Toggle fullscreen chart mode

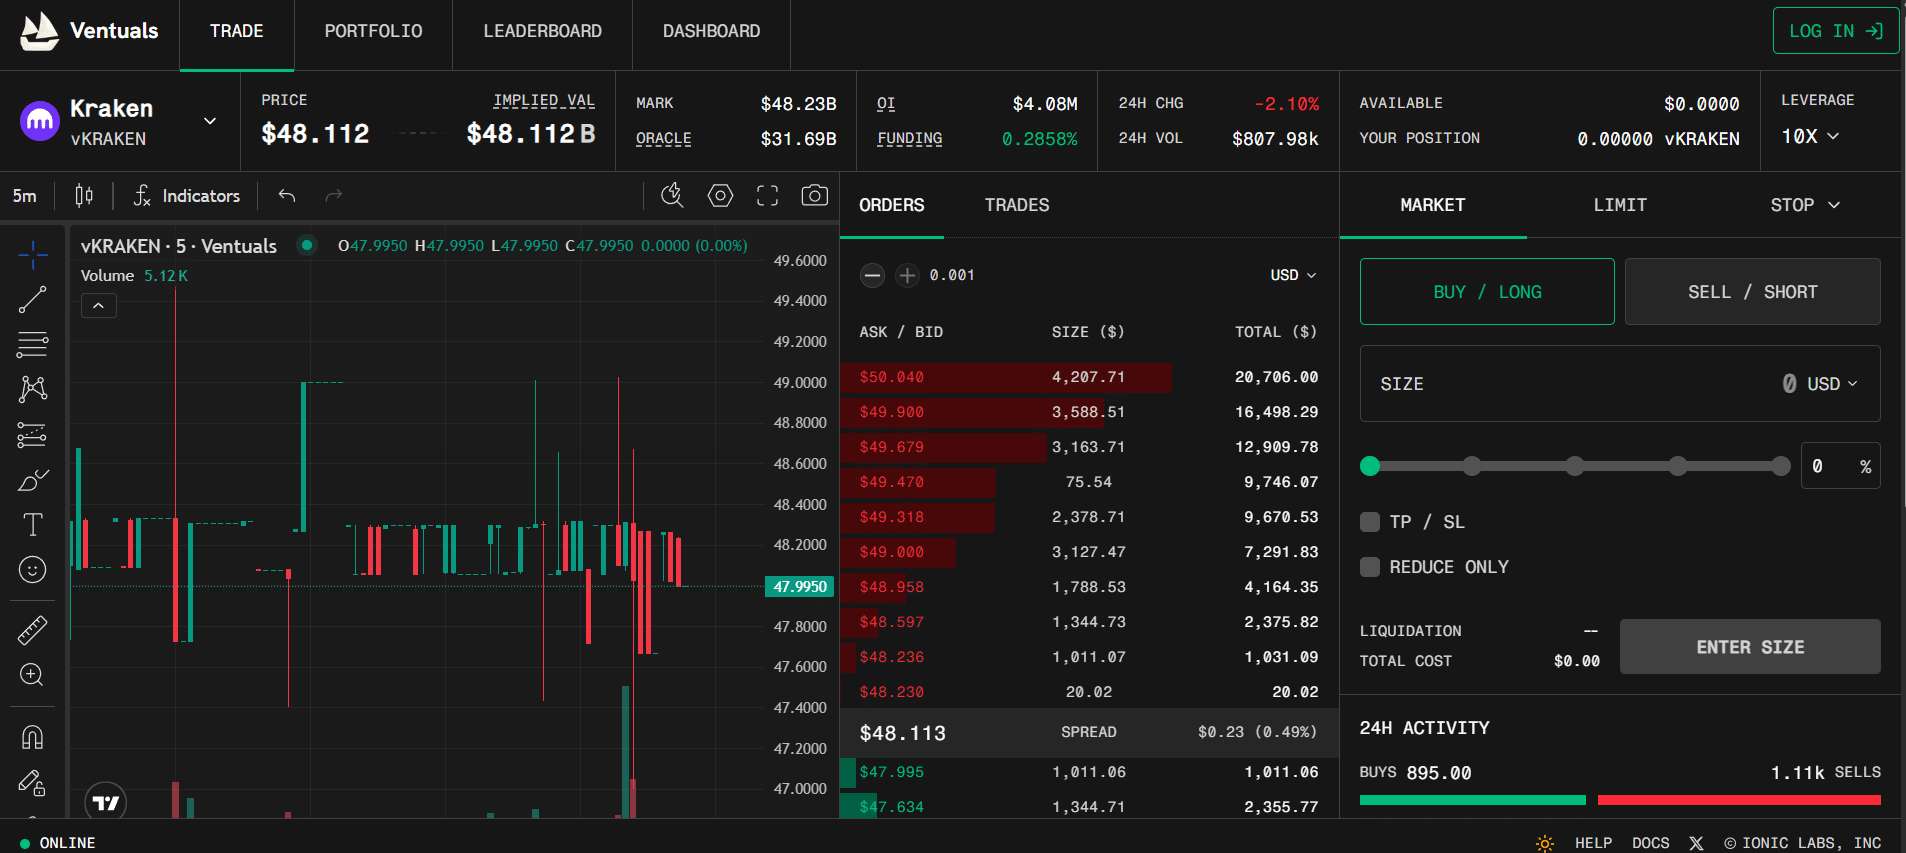point(767,196)
